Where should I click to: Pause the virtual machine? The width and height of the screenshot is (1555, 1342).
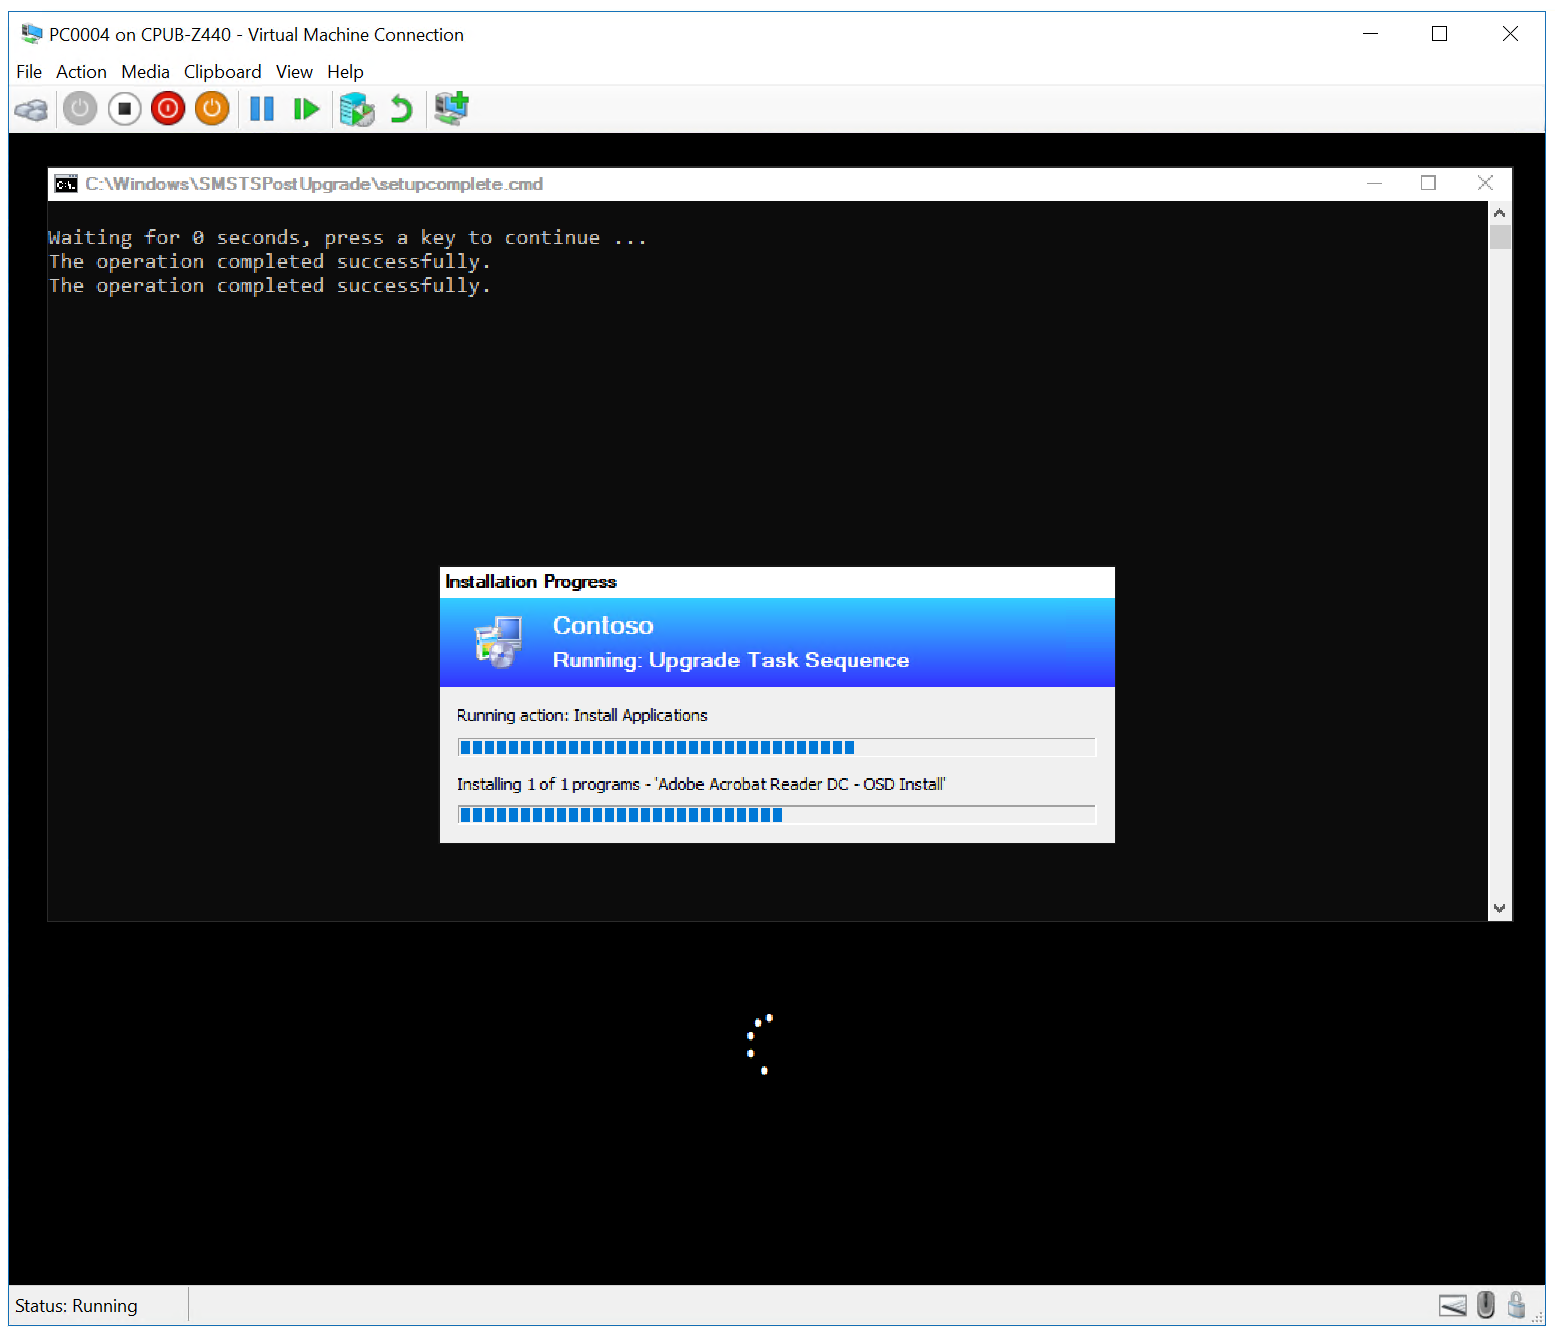pos(261,108)
